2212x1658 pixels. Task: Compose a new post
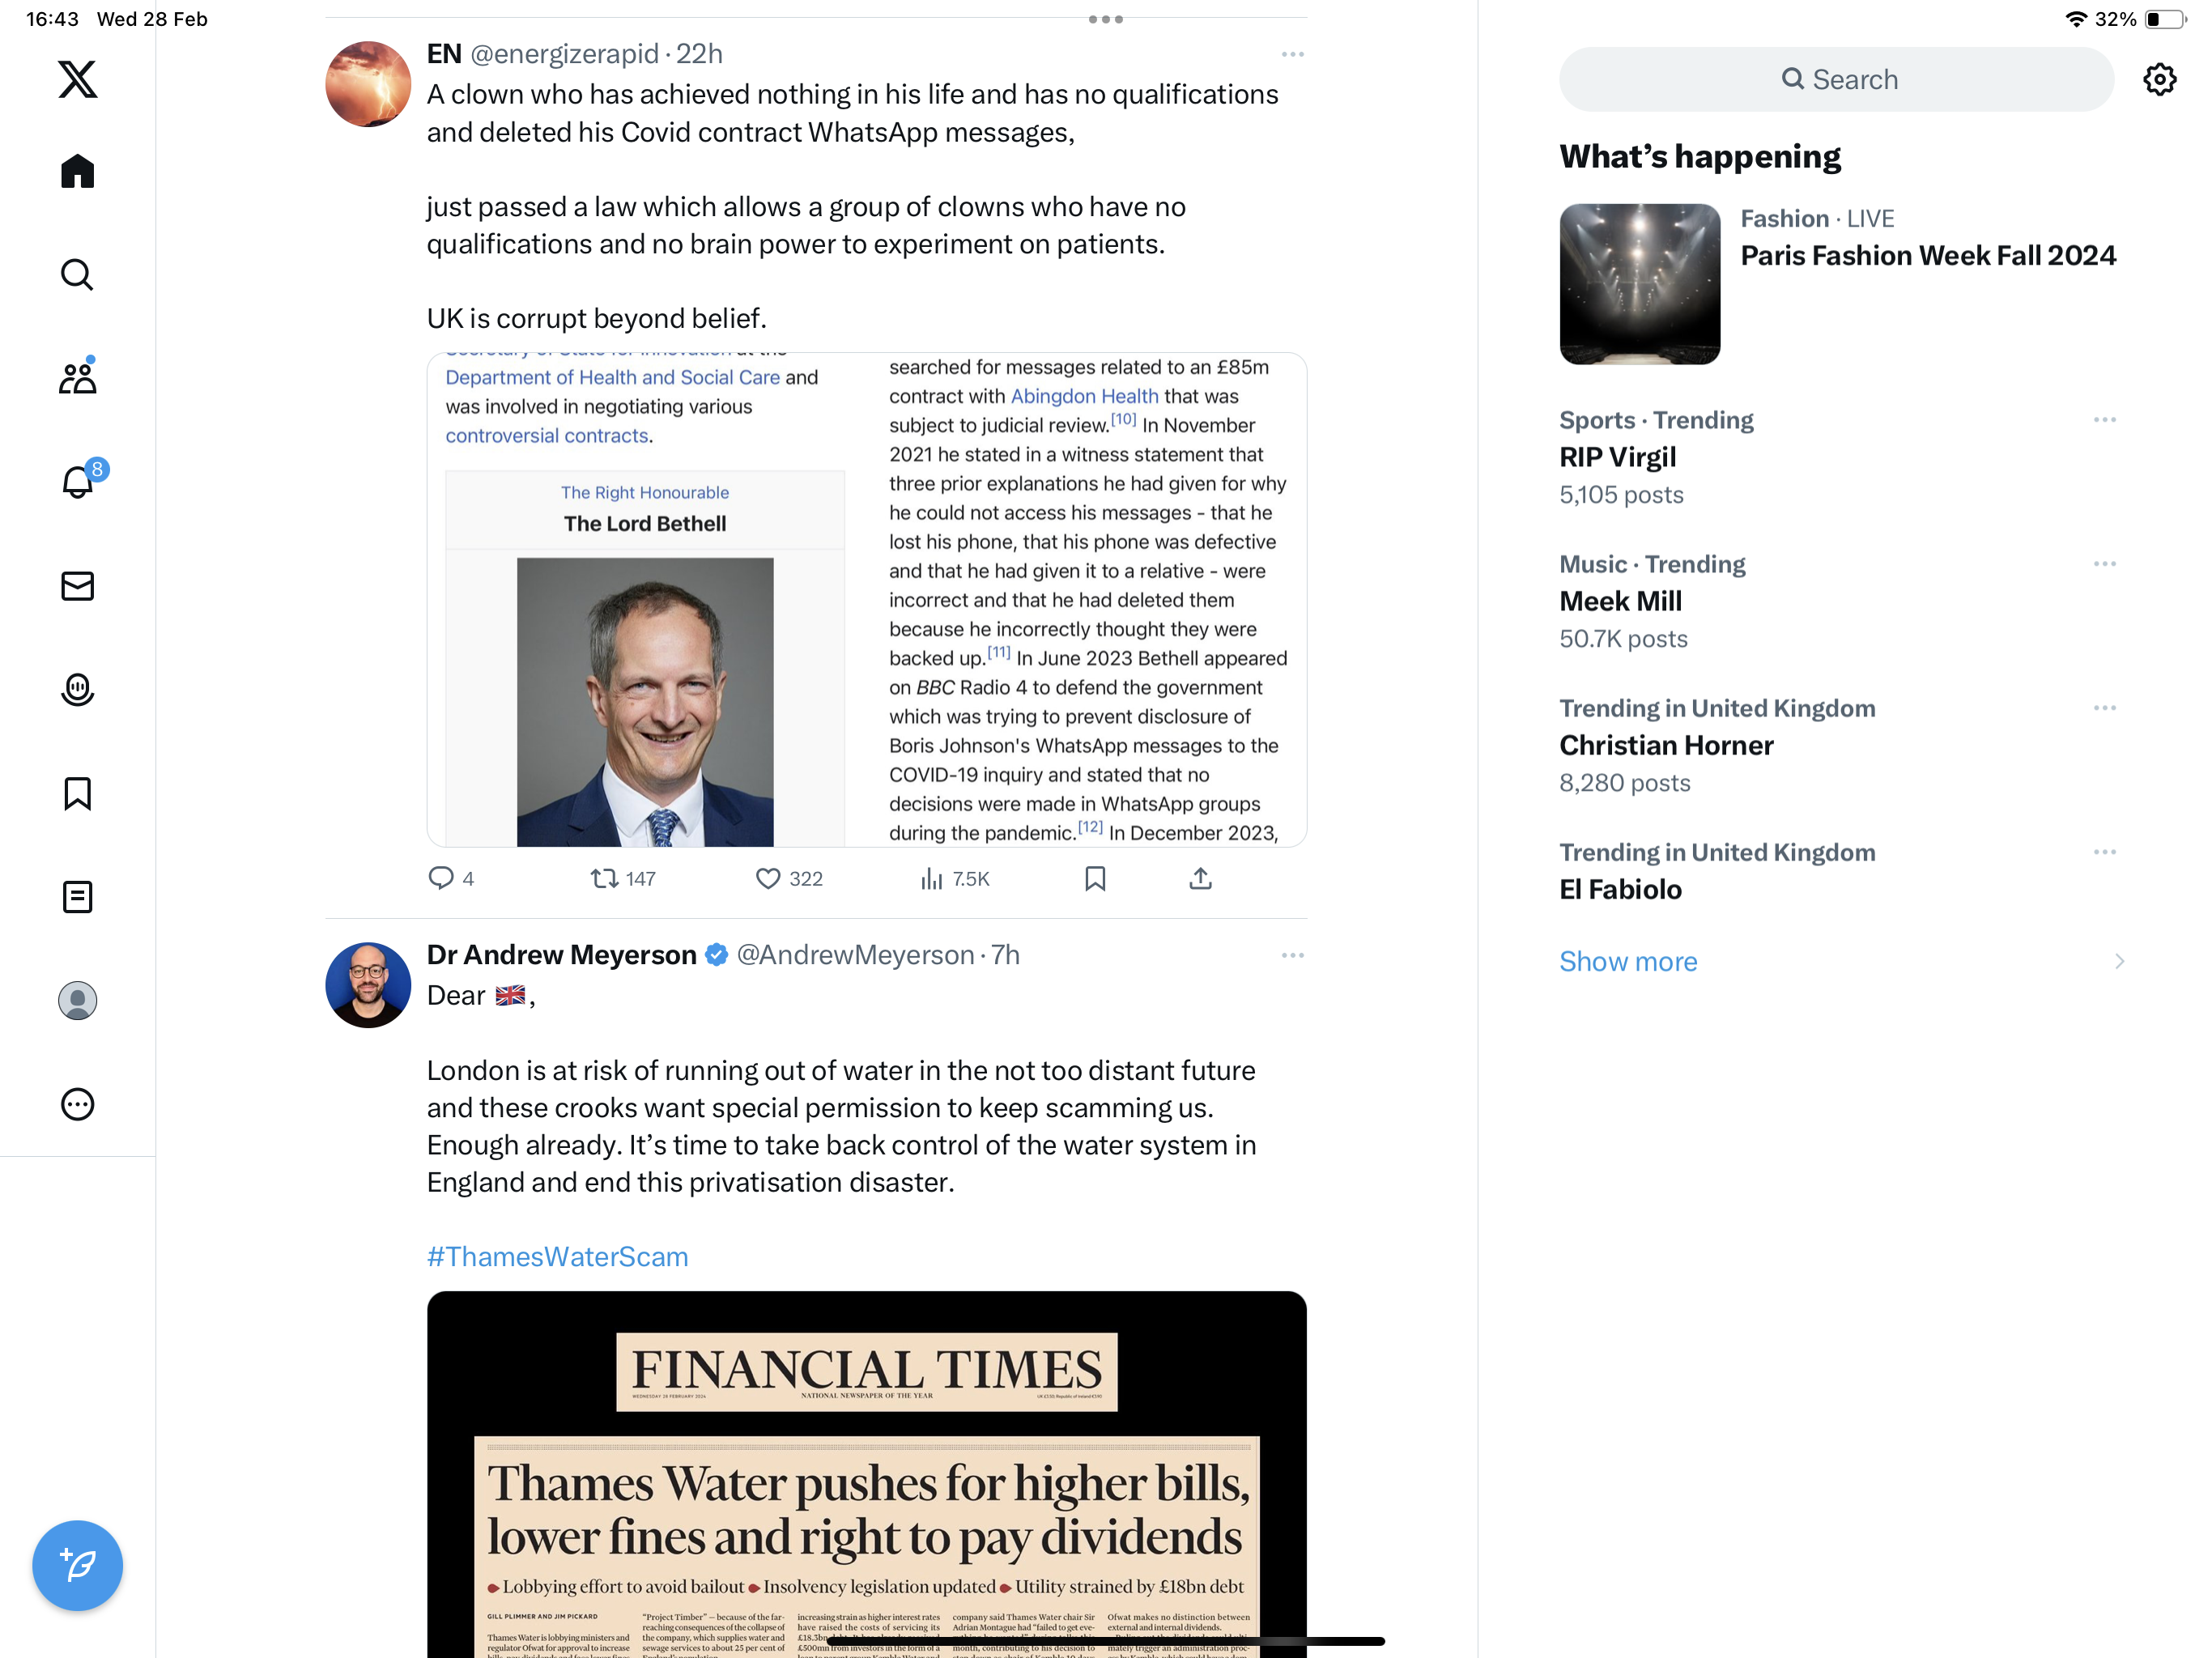click(x=77, y=1565)
